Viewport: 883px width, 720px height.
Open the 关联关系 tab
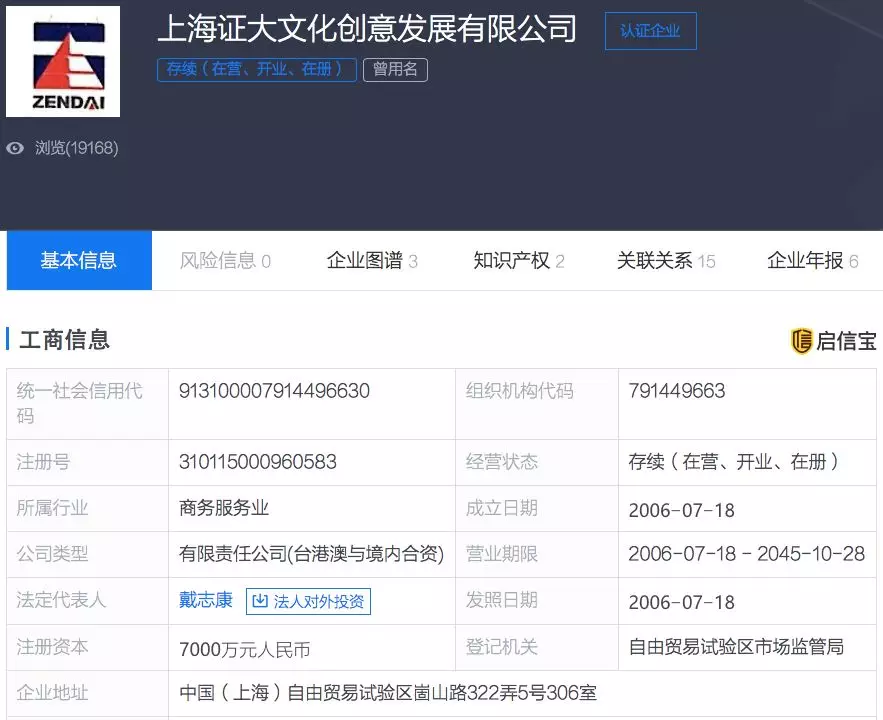click(x=665, y=261)
